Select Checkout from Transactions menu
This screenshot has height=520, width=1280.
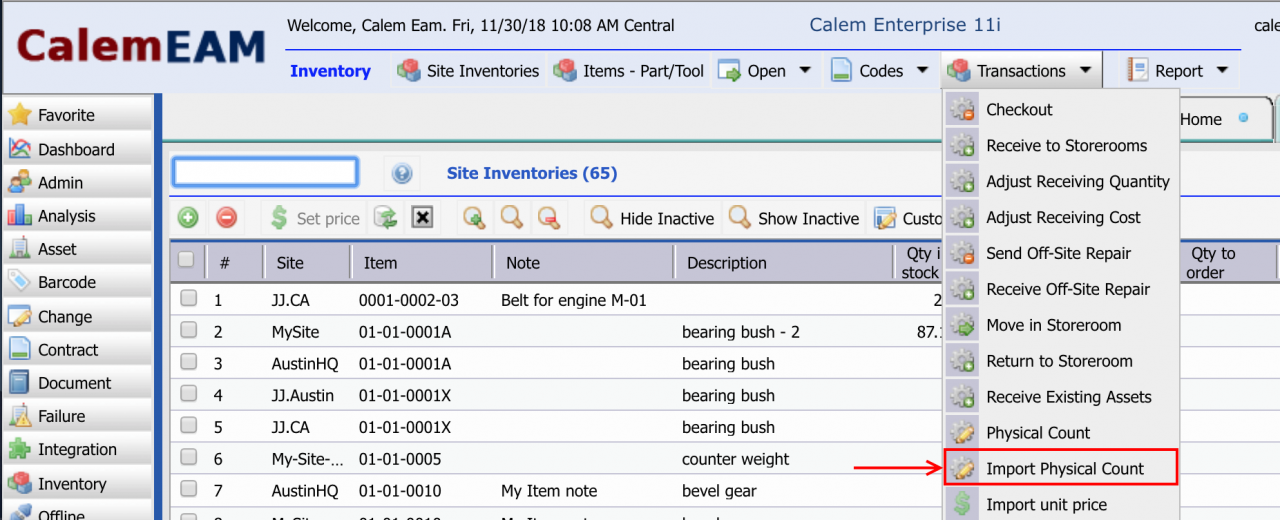(1061, 110)
